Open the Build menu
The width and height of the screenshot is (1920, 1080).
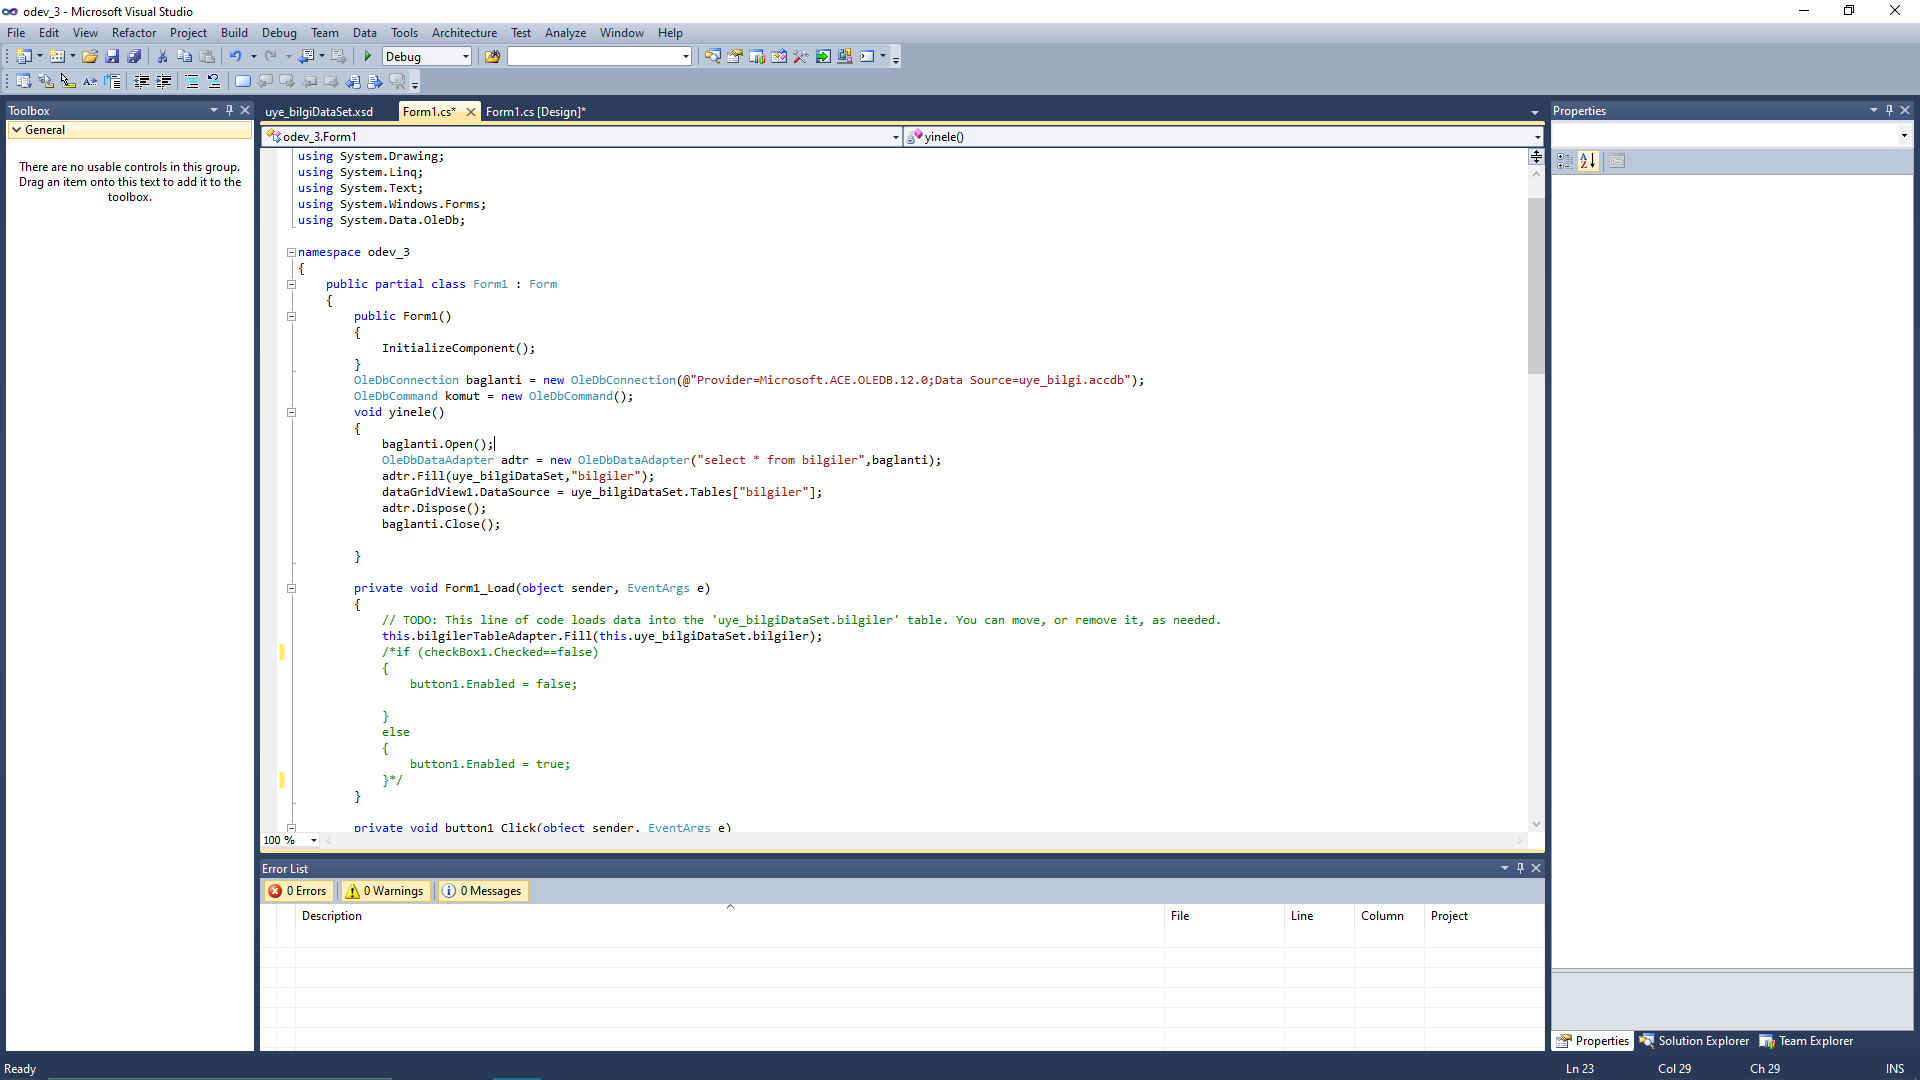click(234, 33)
